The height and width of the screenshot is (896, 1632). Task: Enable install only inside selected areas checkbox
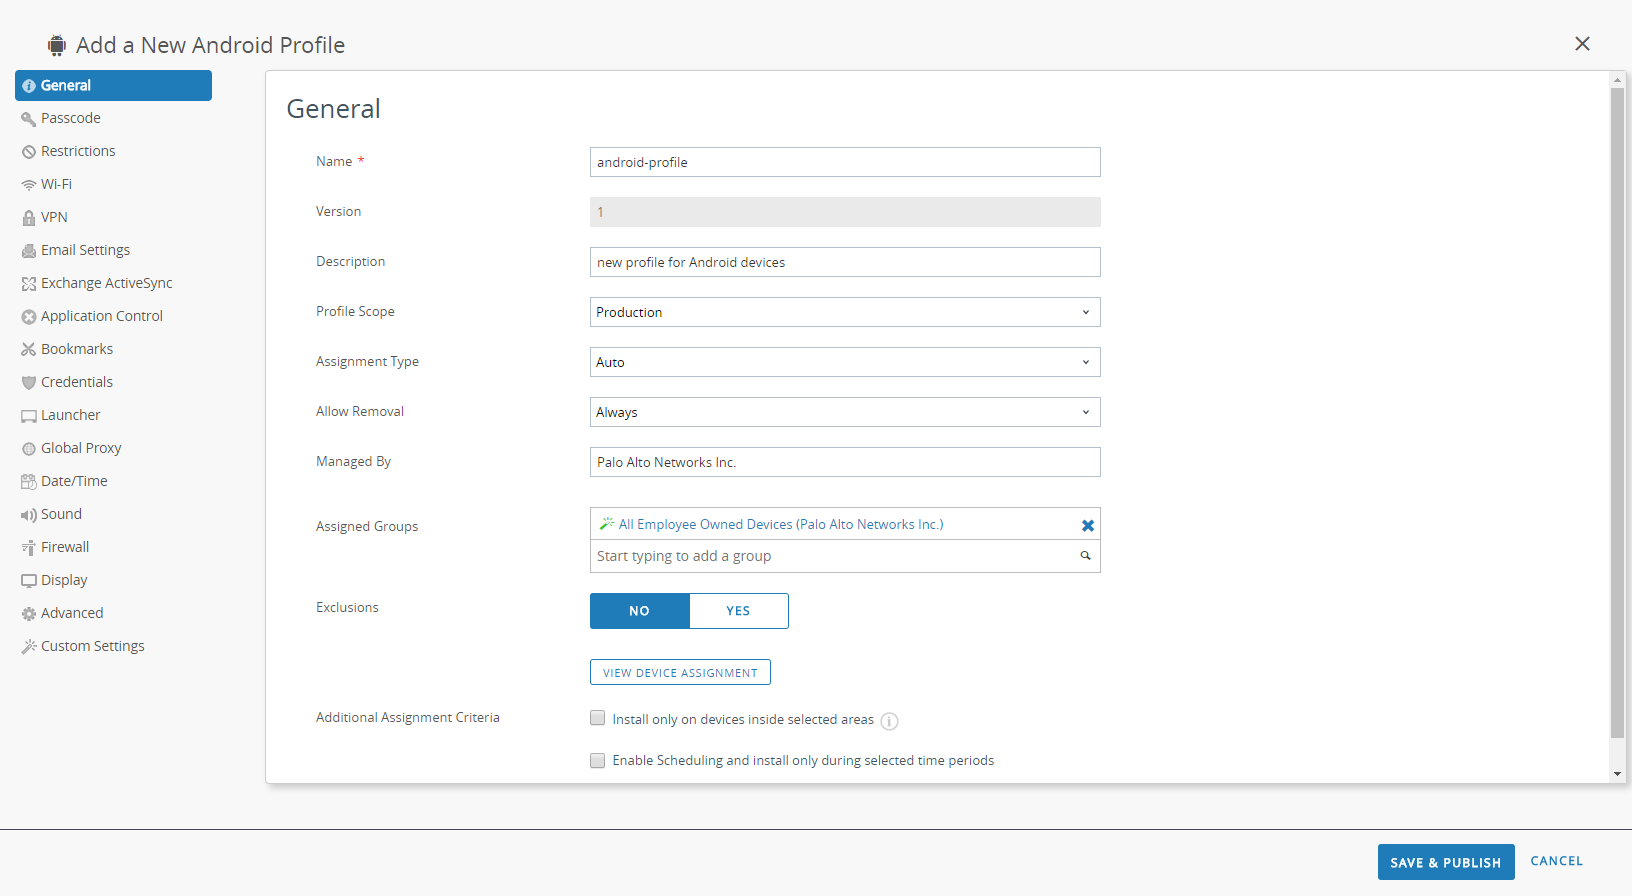[598, 718]
